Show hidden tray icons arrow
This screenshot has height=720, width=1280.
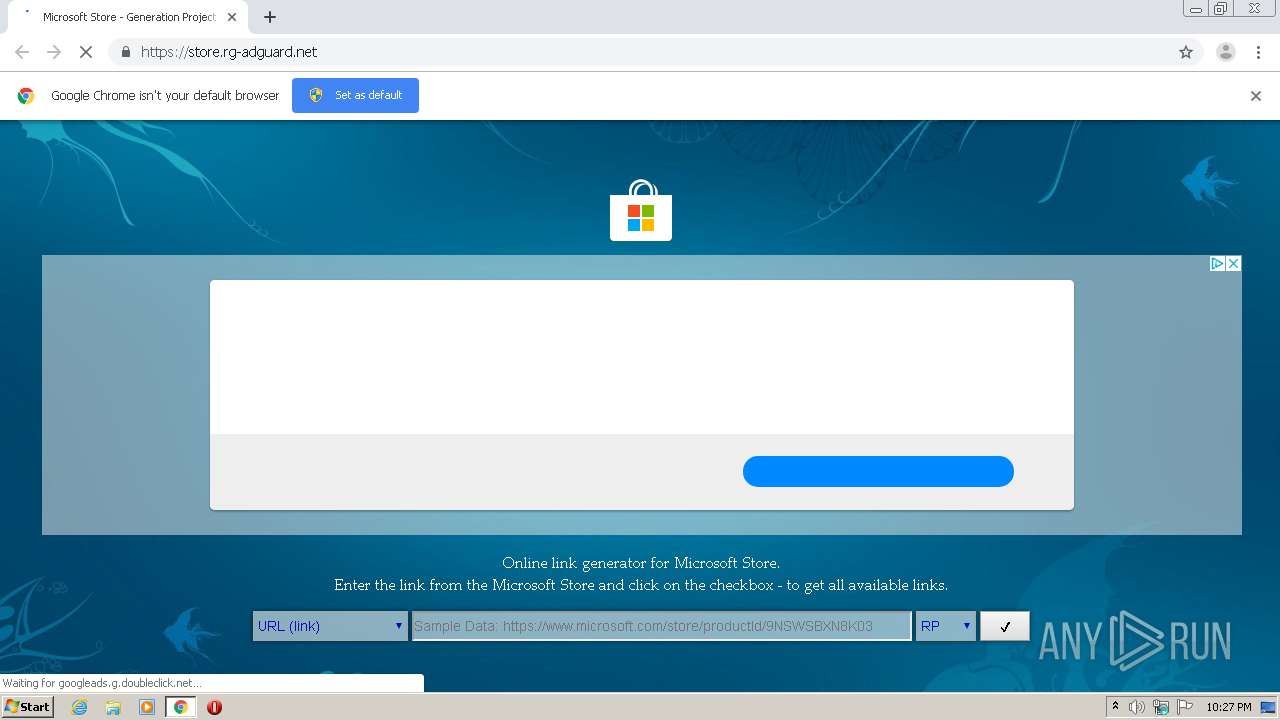(x=1115, y=707)
